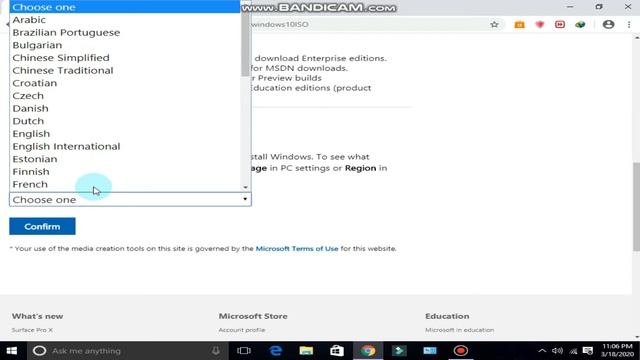Viewport: 640px width, 360px height.
Task: Bookmark this page with the star icon
Action: 494,24
